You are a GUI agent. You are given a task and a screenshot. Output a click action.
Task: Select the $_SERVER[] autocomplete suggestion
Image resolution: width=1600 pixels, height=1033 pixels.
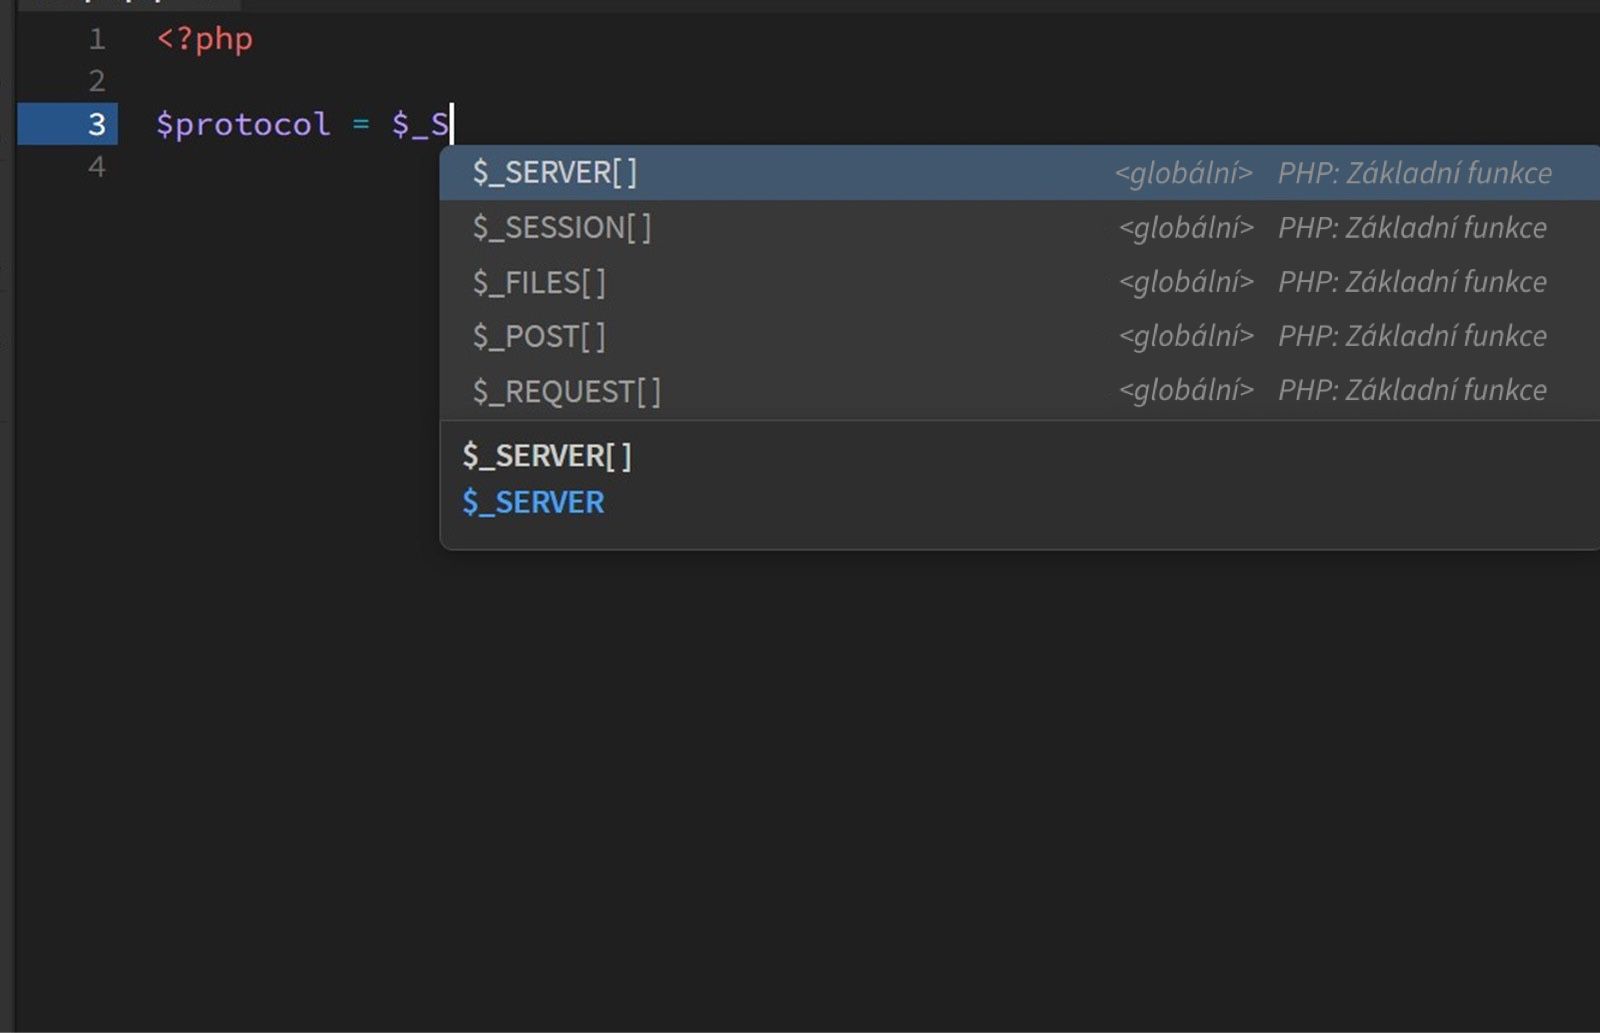coord(556,172)
